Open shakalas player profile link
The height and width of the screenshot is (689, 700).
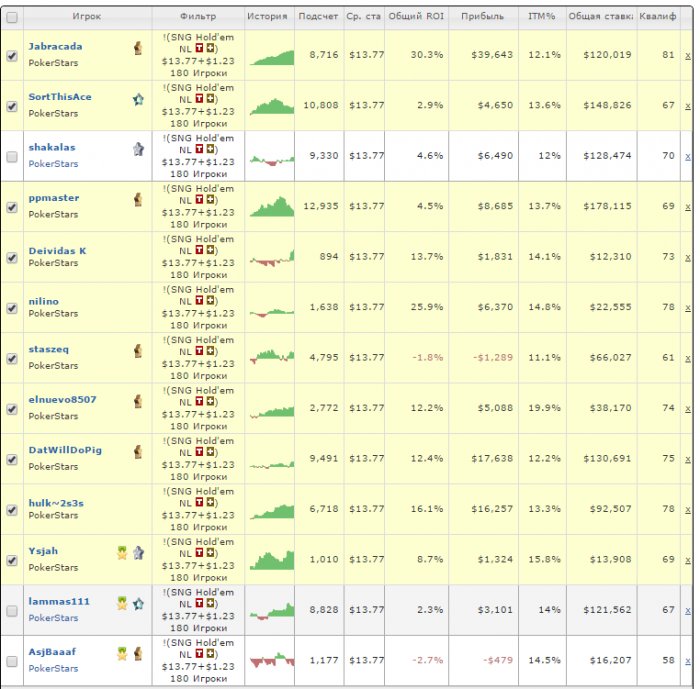pos(52,147)
